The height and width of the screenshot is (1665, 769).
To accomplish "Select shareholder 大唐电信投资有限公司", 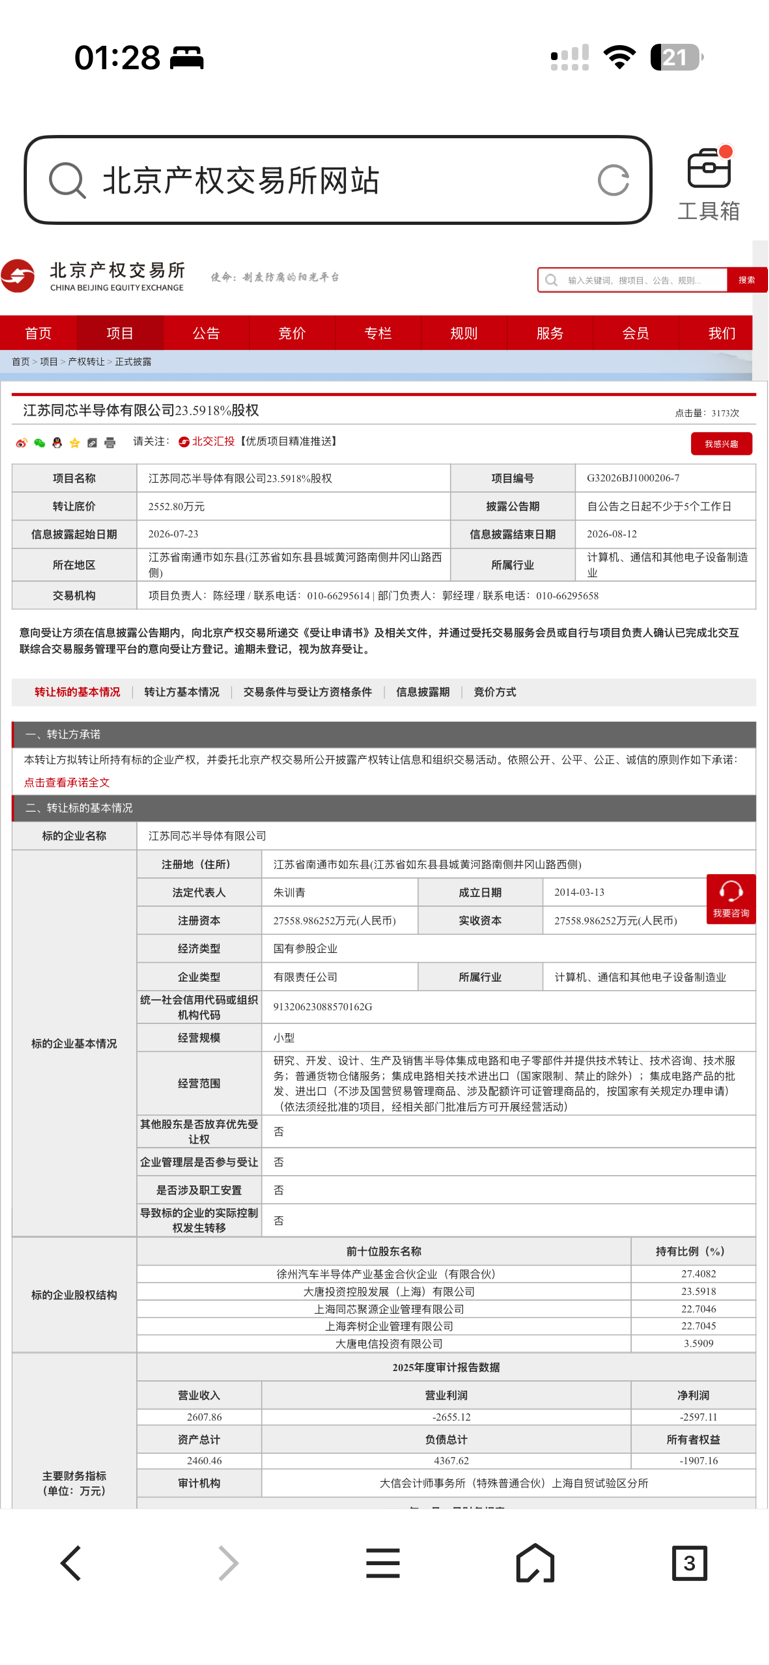I will pyautogui.click(x=389, y=1344).
